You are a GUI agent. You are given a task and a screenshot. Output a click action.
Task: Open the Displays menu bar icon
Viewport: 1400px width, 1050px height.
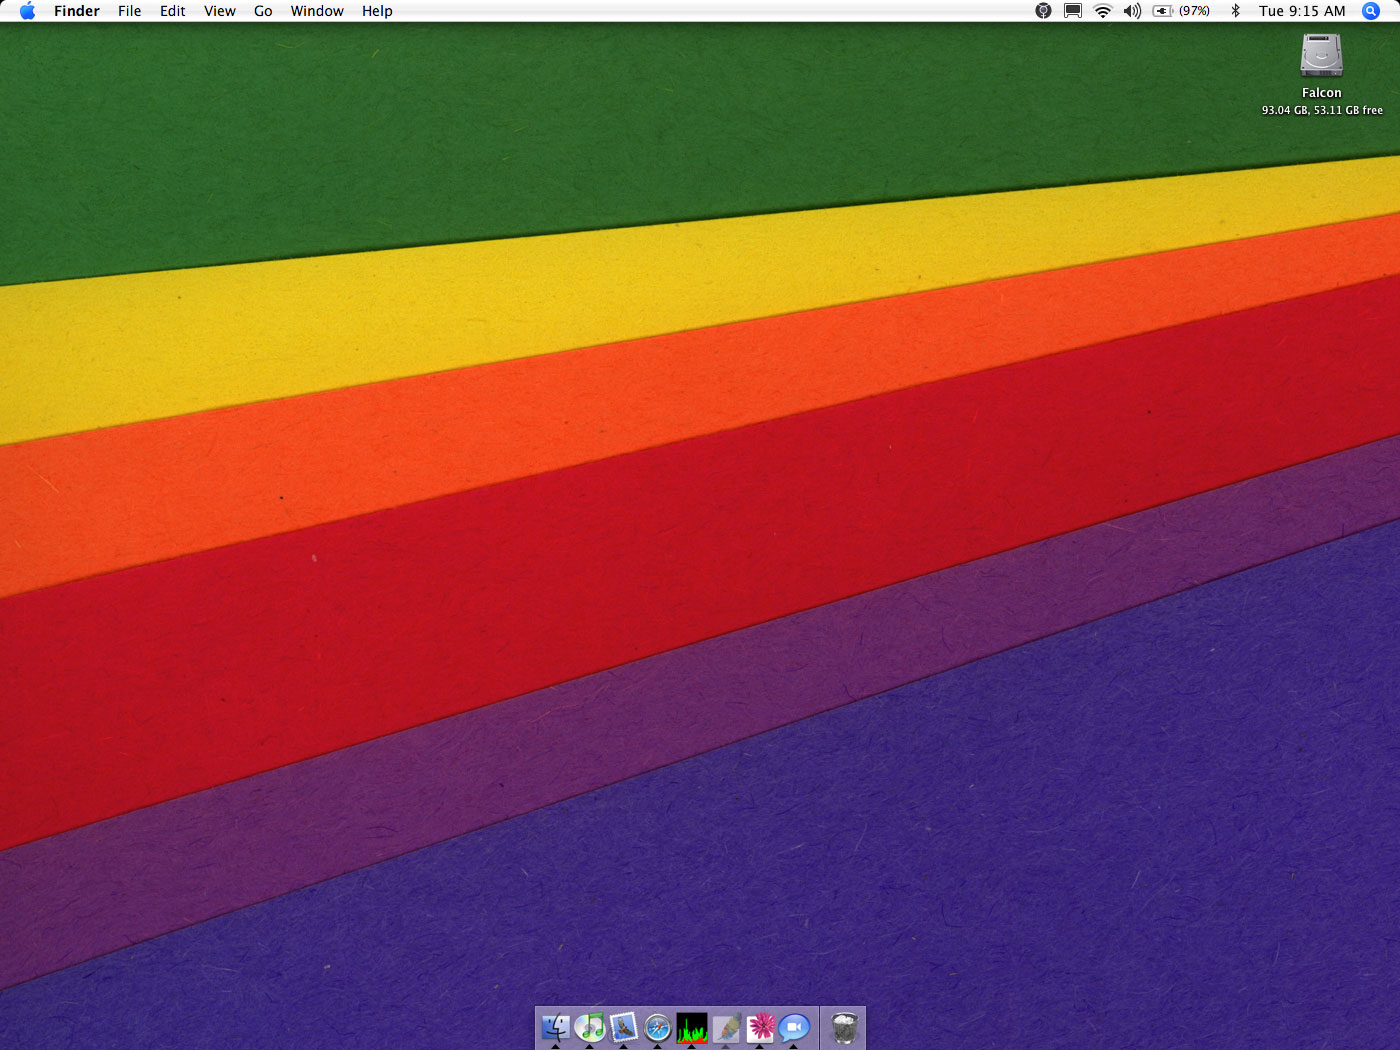[x=1073, y=11]
